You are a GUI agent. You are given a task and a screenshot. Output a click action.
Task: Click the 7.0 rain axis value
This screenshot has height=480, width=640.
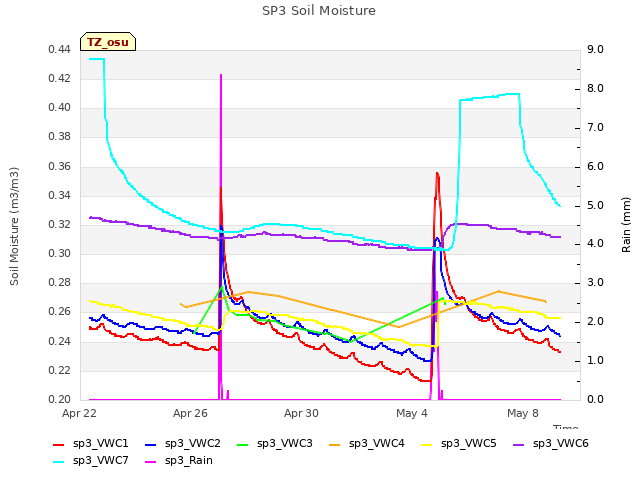pyautogui.click(x=596, y=128)
